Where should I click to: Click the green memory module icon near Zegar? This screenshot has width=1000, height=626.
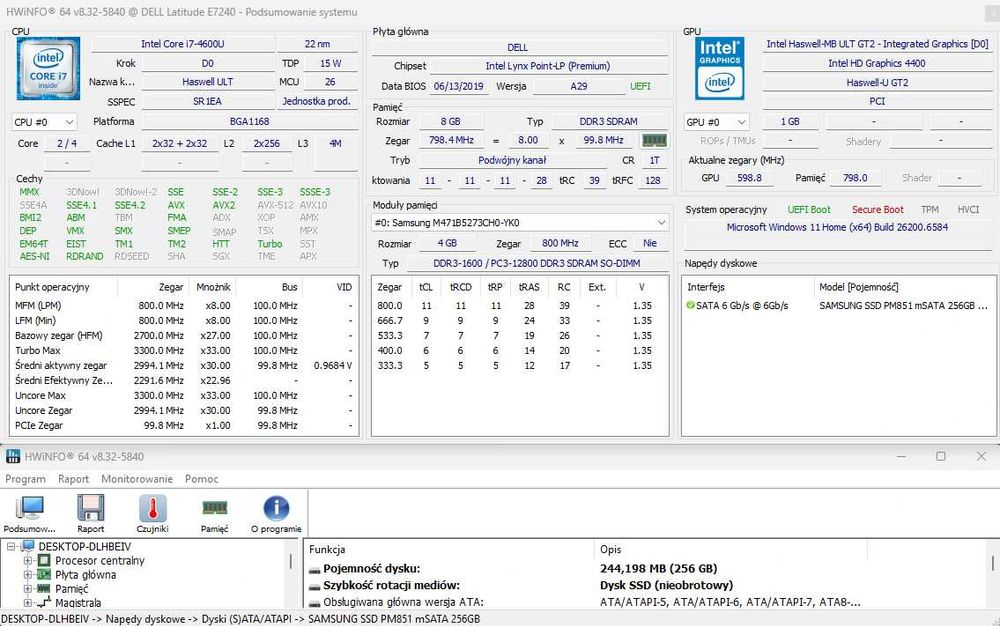(x=654, y=140)
